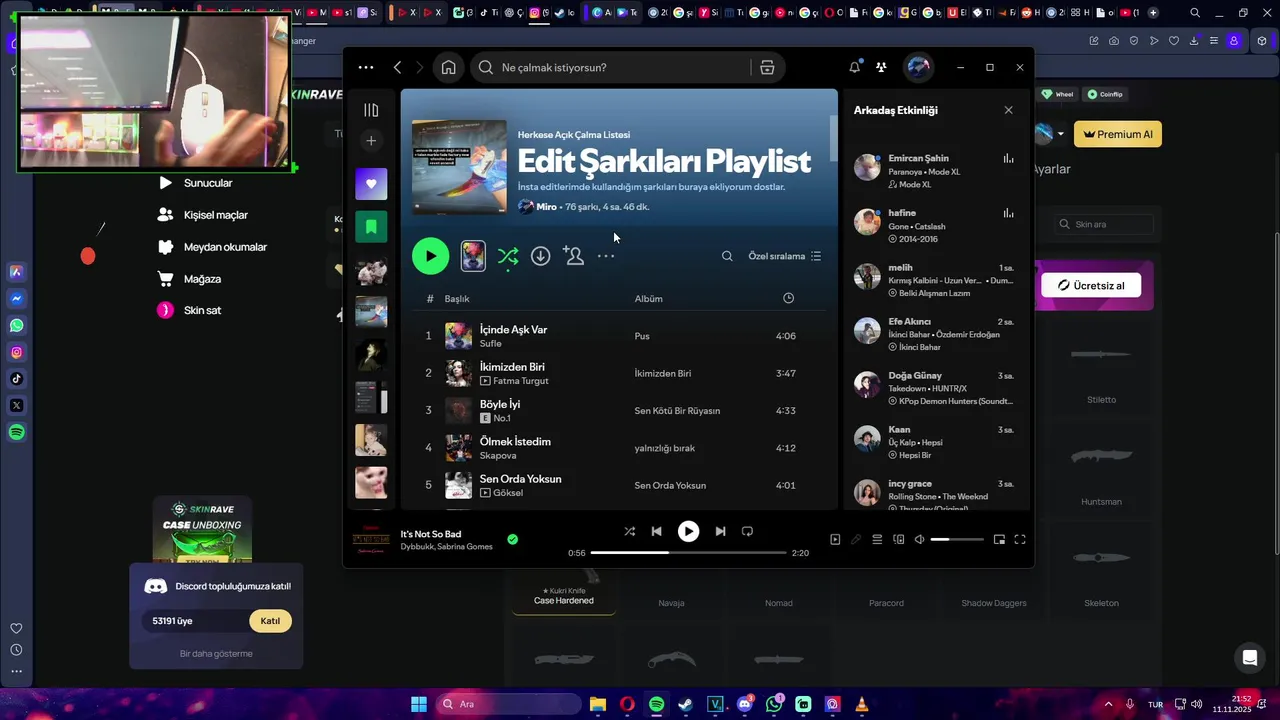Open the Spotify profile avatar menu
This screenshot has height=720, width=1280.
click(918, 67)
